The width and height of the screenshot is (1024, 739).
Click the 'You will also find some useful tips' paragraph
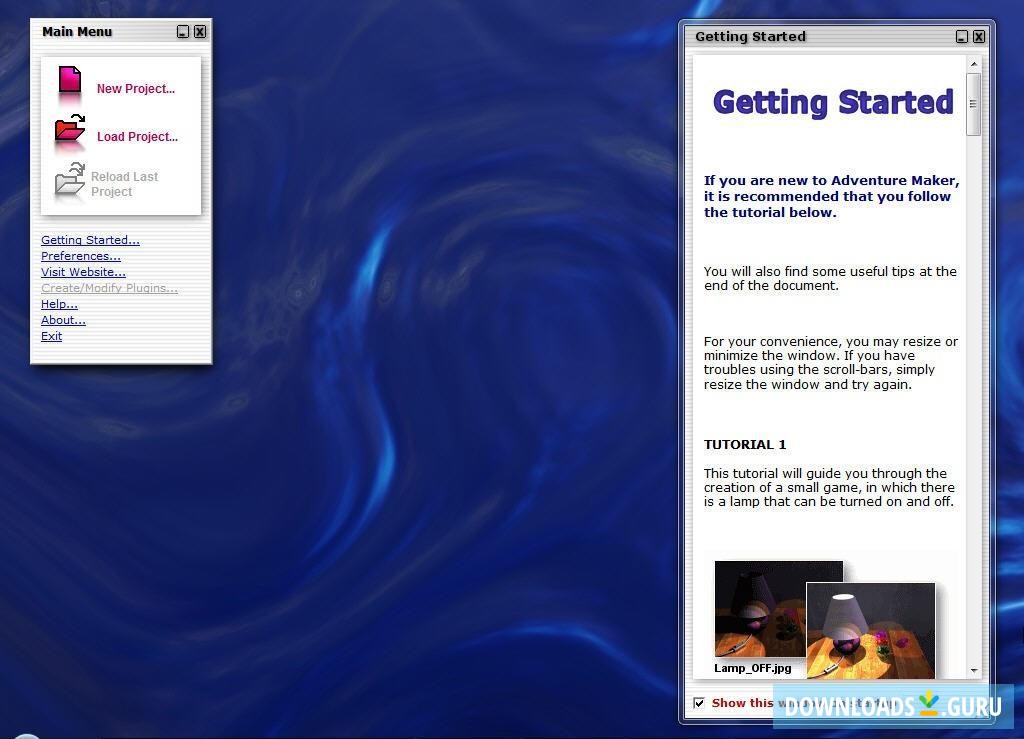coord(830,279)
